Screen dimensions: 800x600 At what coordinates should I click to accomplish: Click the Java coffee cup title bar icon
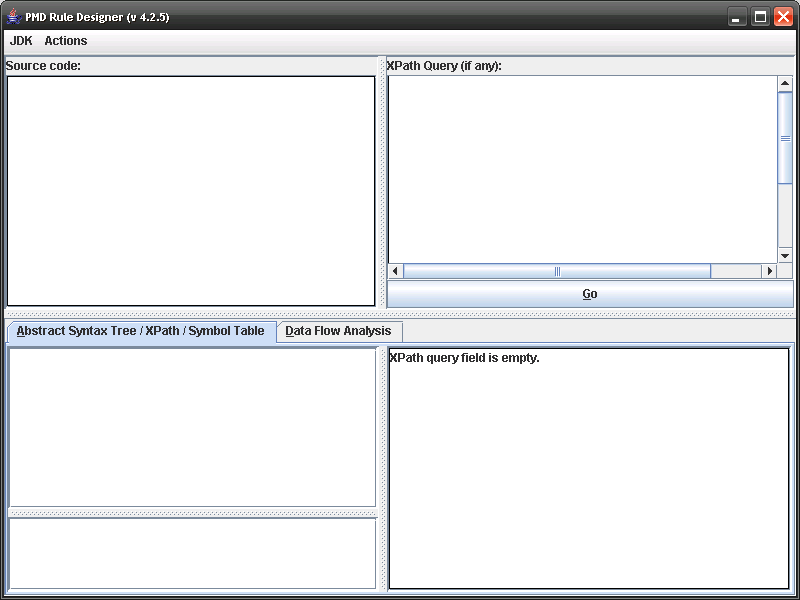[14, 16]
